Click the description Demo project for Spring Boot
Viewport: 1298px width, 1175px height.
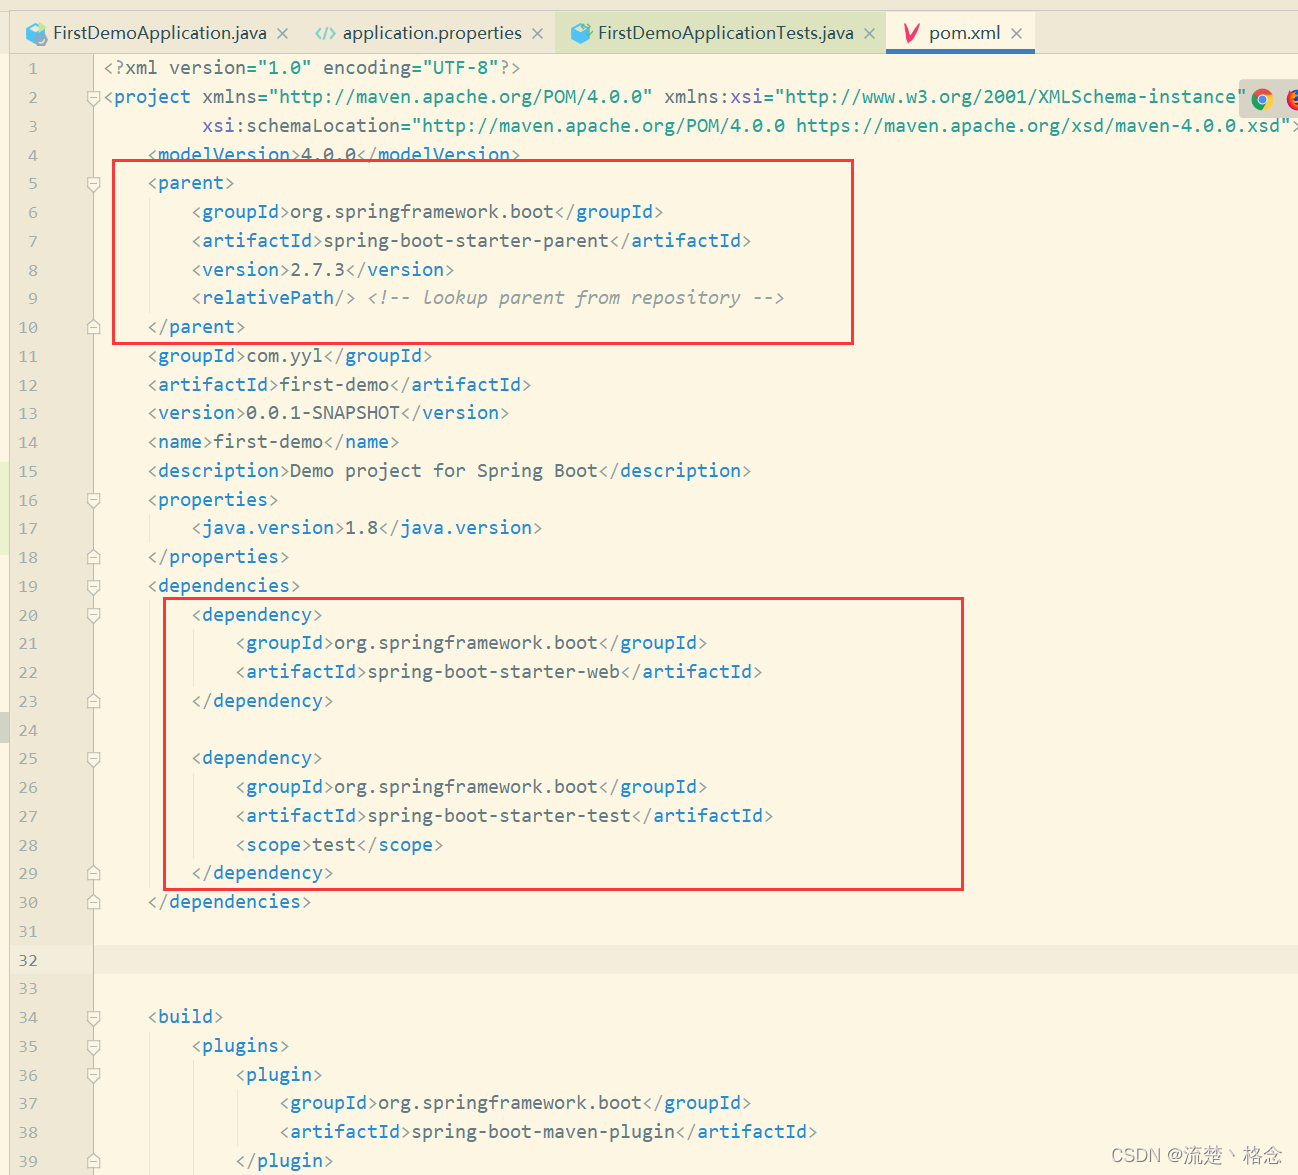[x=443, y=471]
